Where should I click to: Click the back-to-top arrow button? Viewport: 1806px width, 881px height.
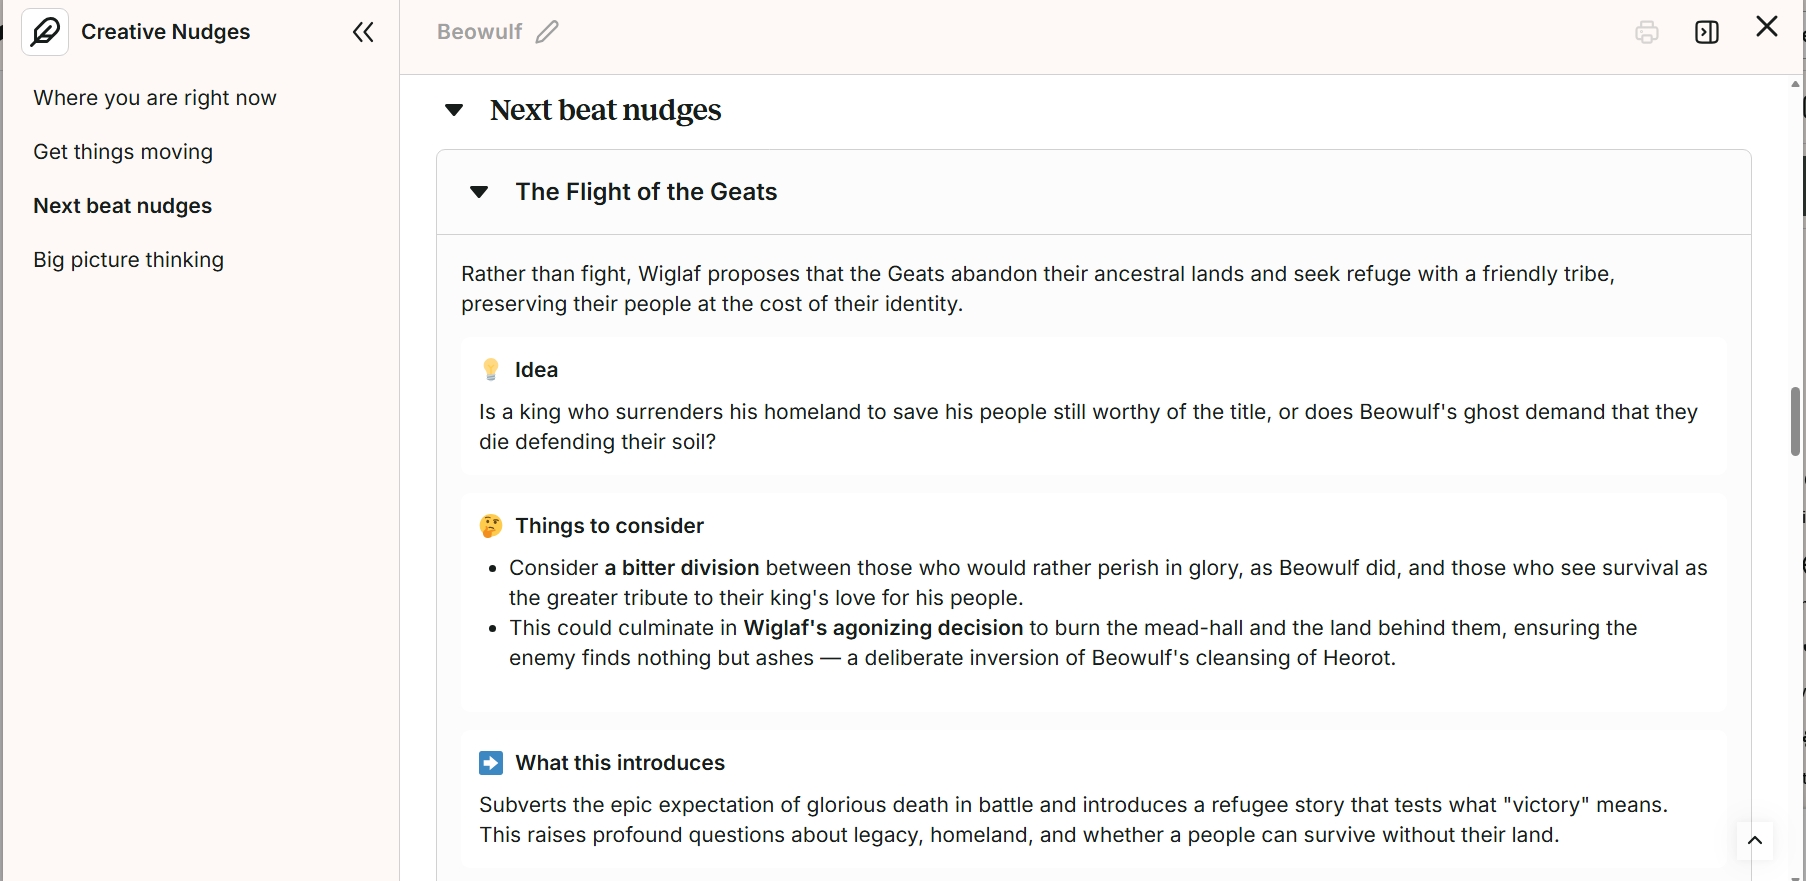click(1755, 841)
